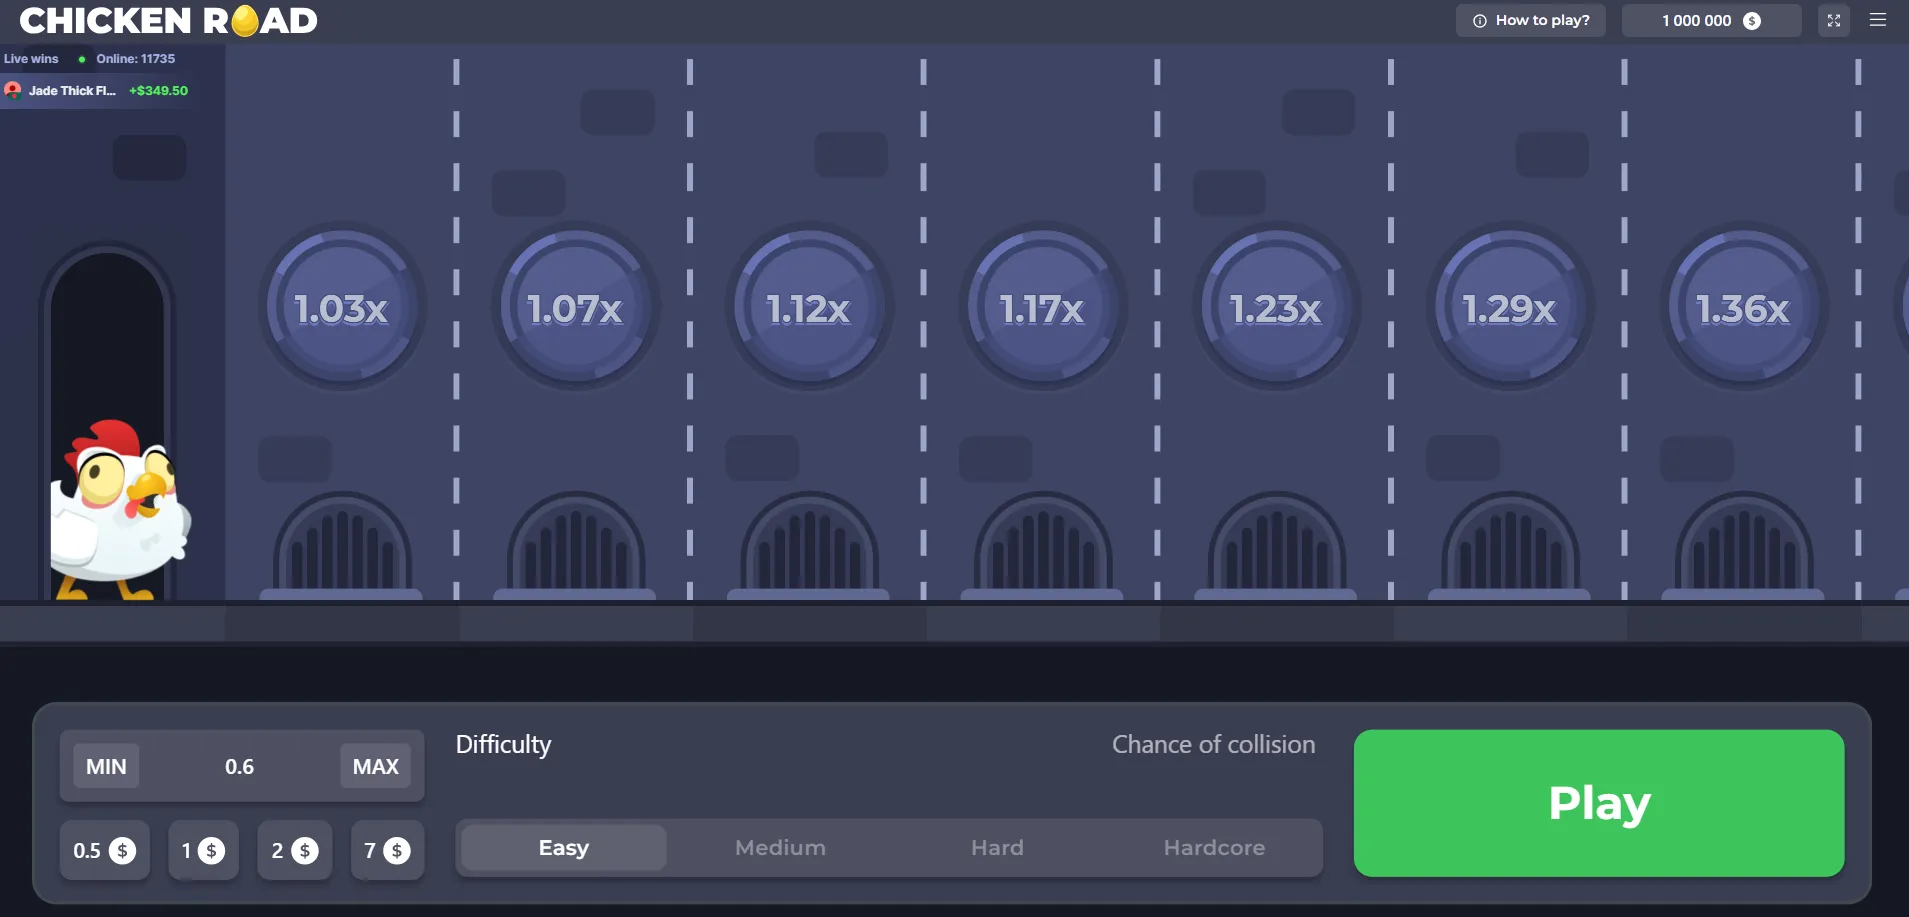Enable Hardcore difficulty
The image size is (1909, 917).
(x=1213, y=847)
